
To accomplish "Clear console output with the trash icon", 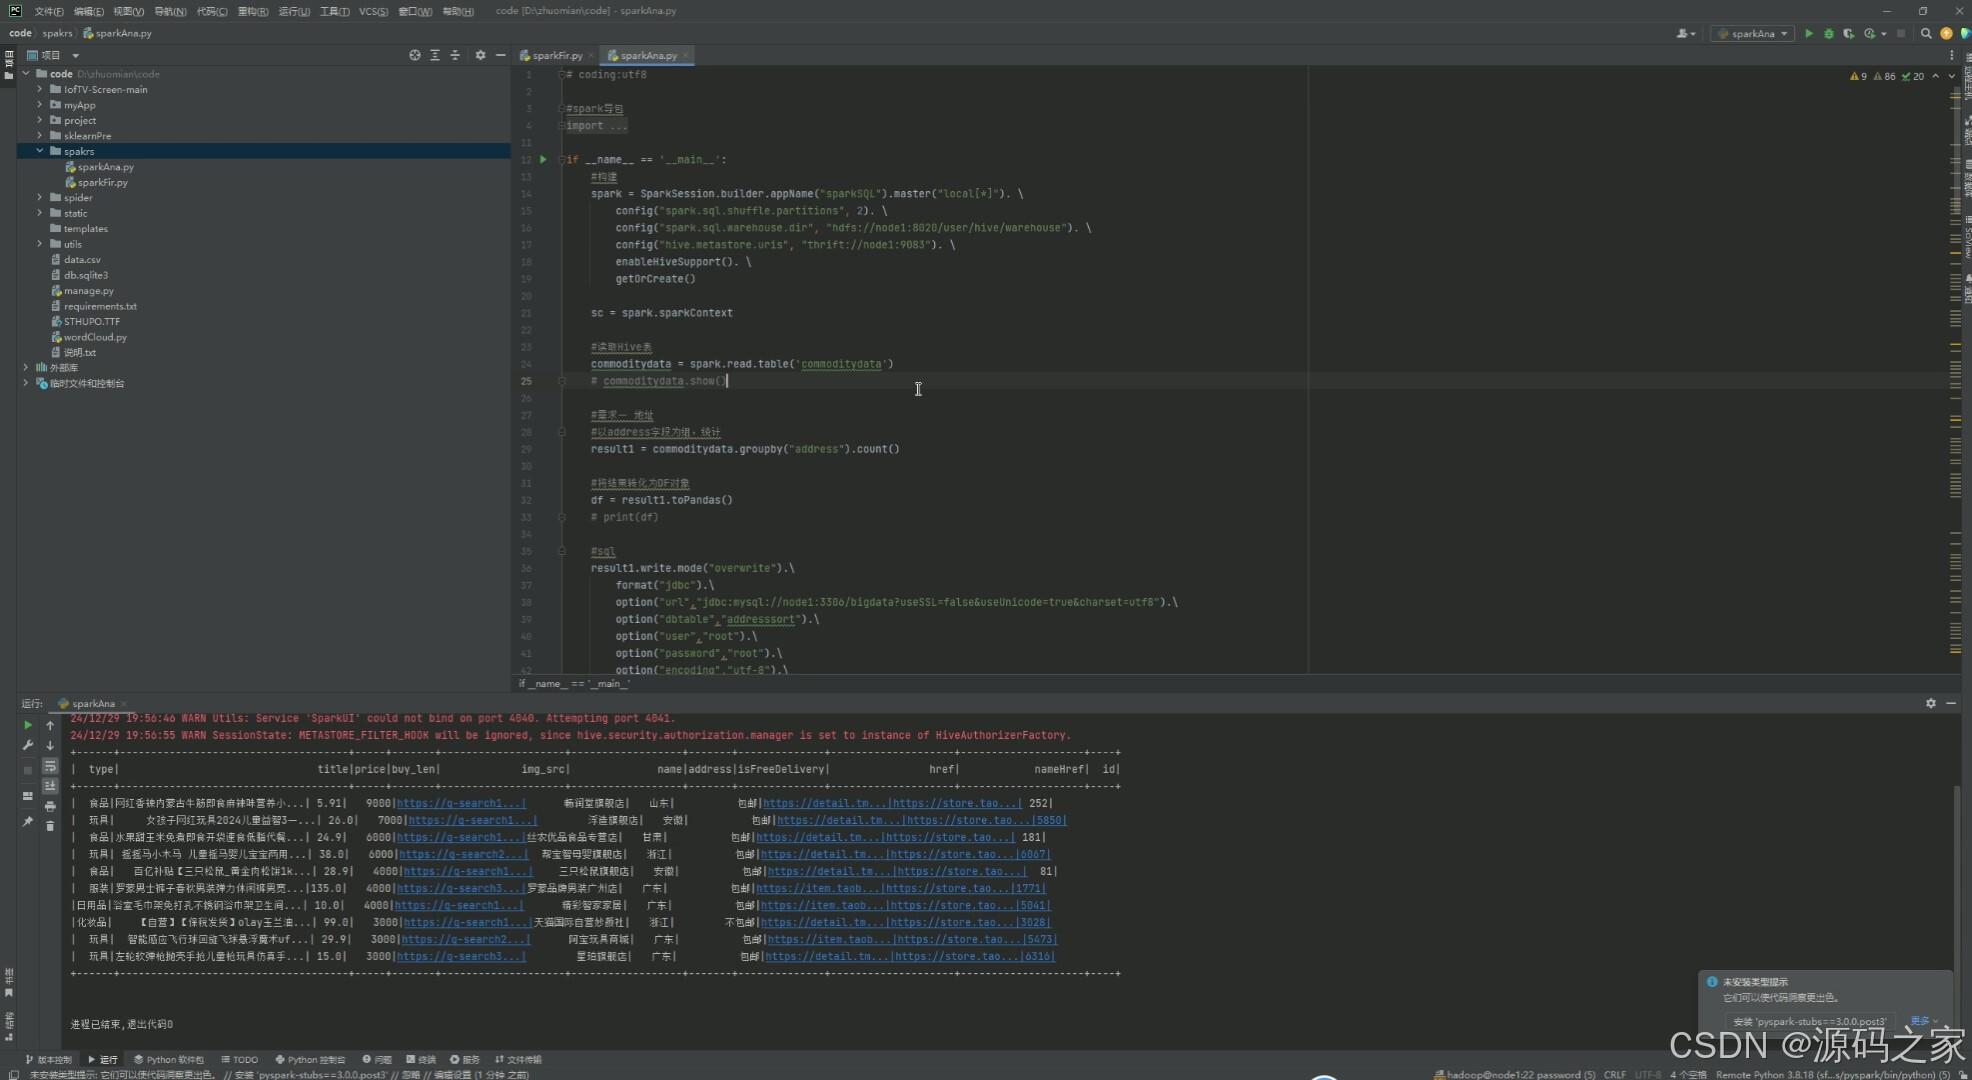I will pos(50,826).
